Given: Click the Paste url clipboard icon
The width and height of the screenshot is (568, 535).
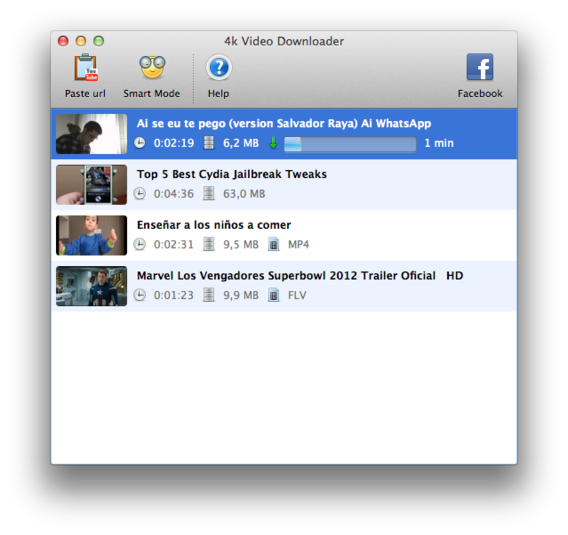Looking at the screenshot, I should pos(86,67).
